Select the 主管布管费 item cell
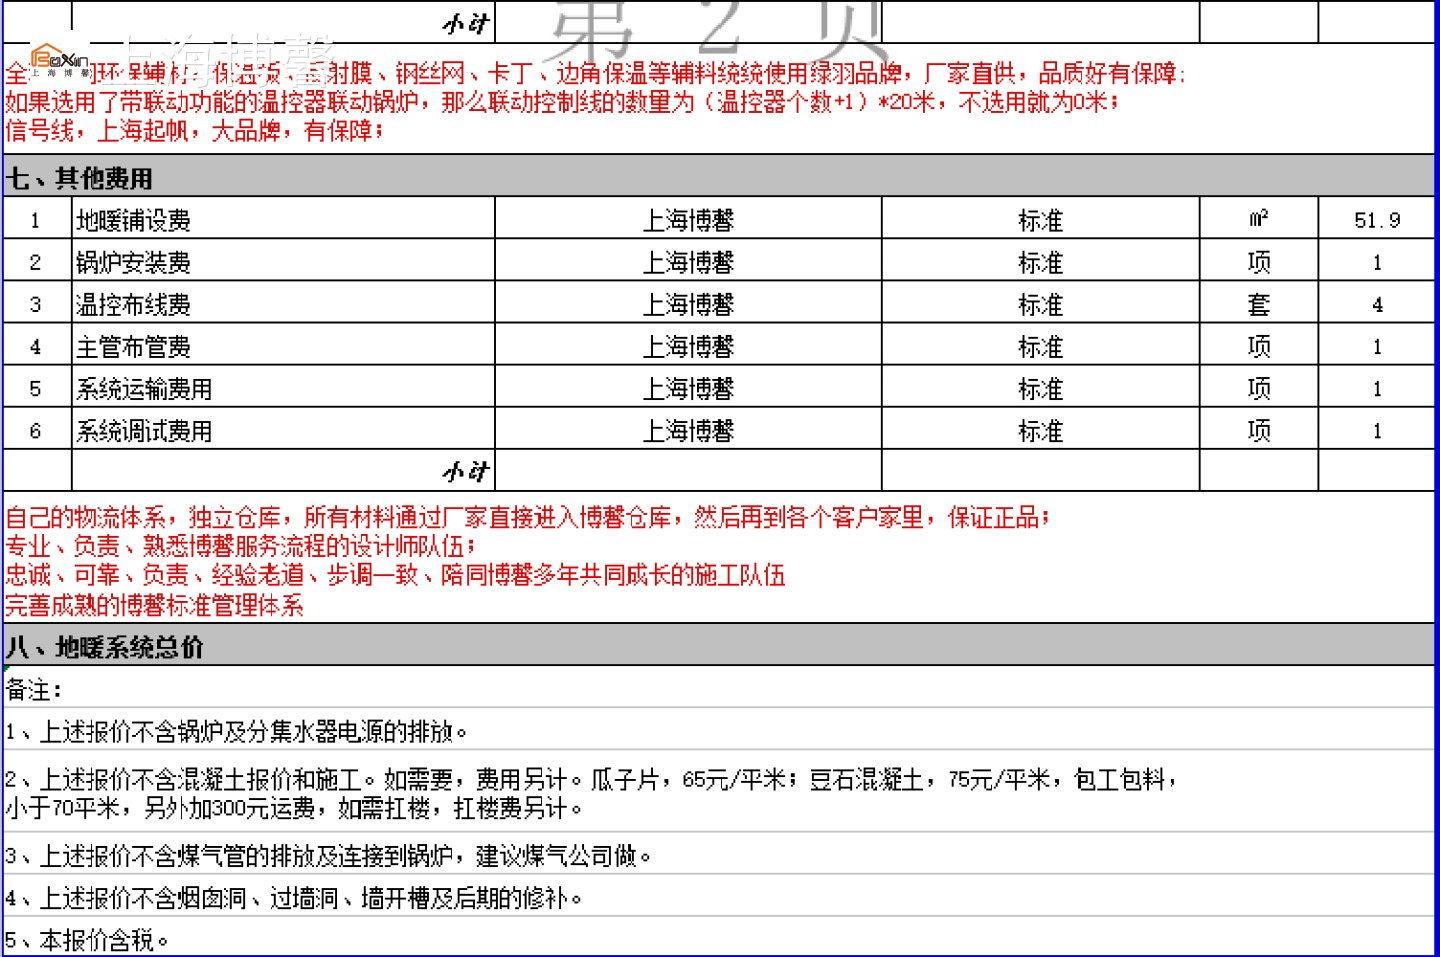The image size is (1440, 957). [x=283, y=347]
